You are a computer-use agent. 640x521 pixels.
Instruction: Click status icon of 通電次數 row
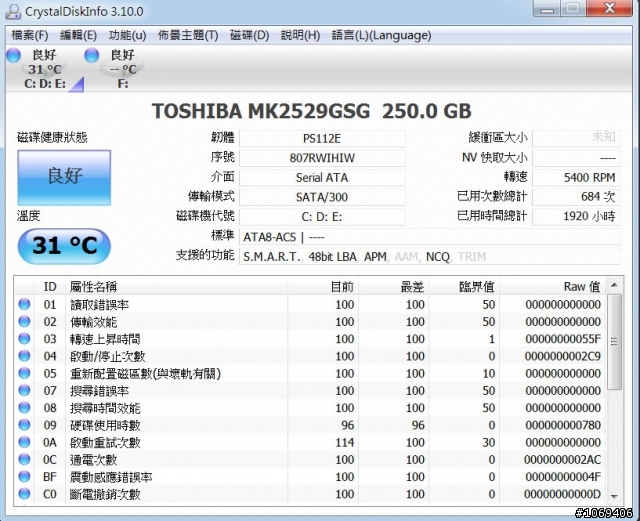point(24,459)
